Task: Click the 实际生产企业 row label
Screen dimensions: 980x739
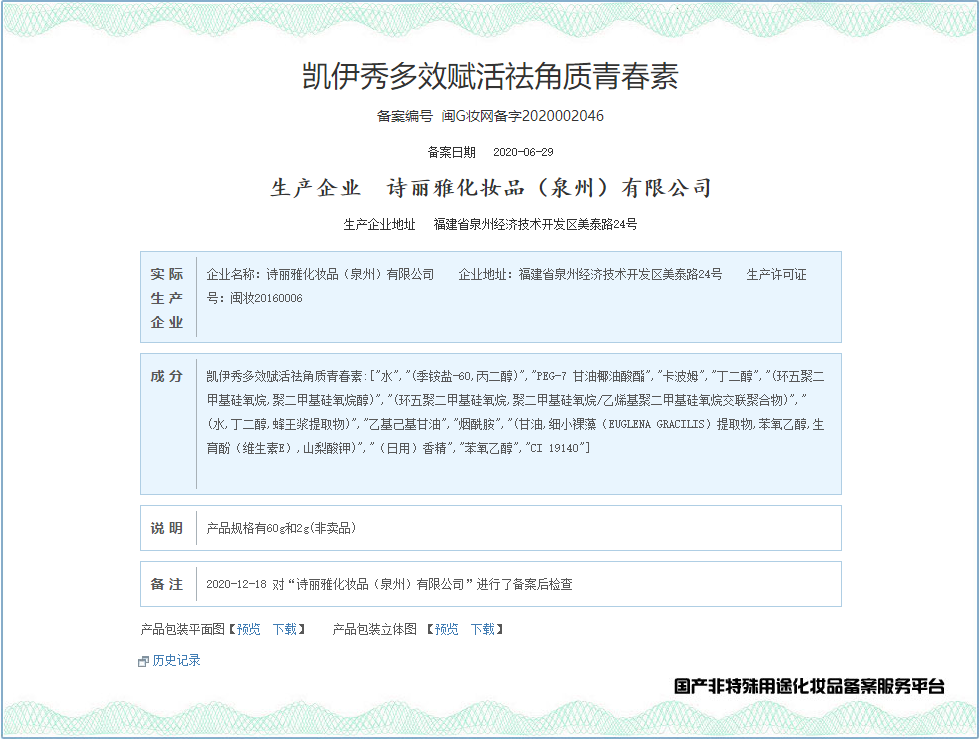Action: click(167, 298)
